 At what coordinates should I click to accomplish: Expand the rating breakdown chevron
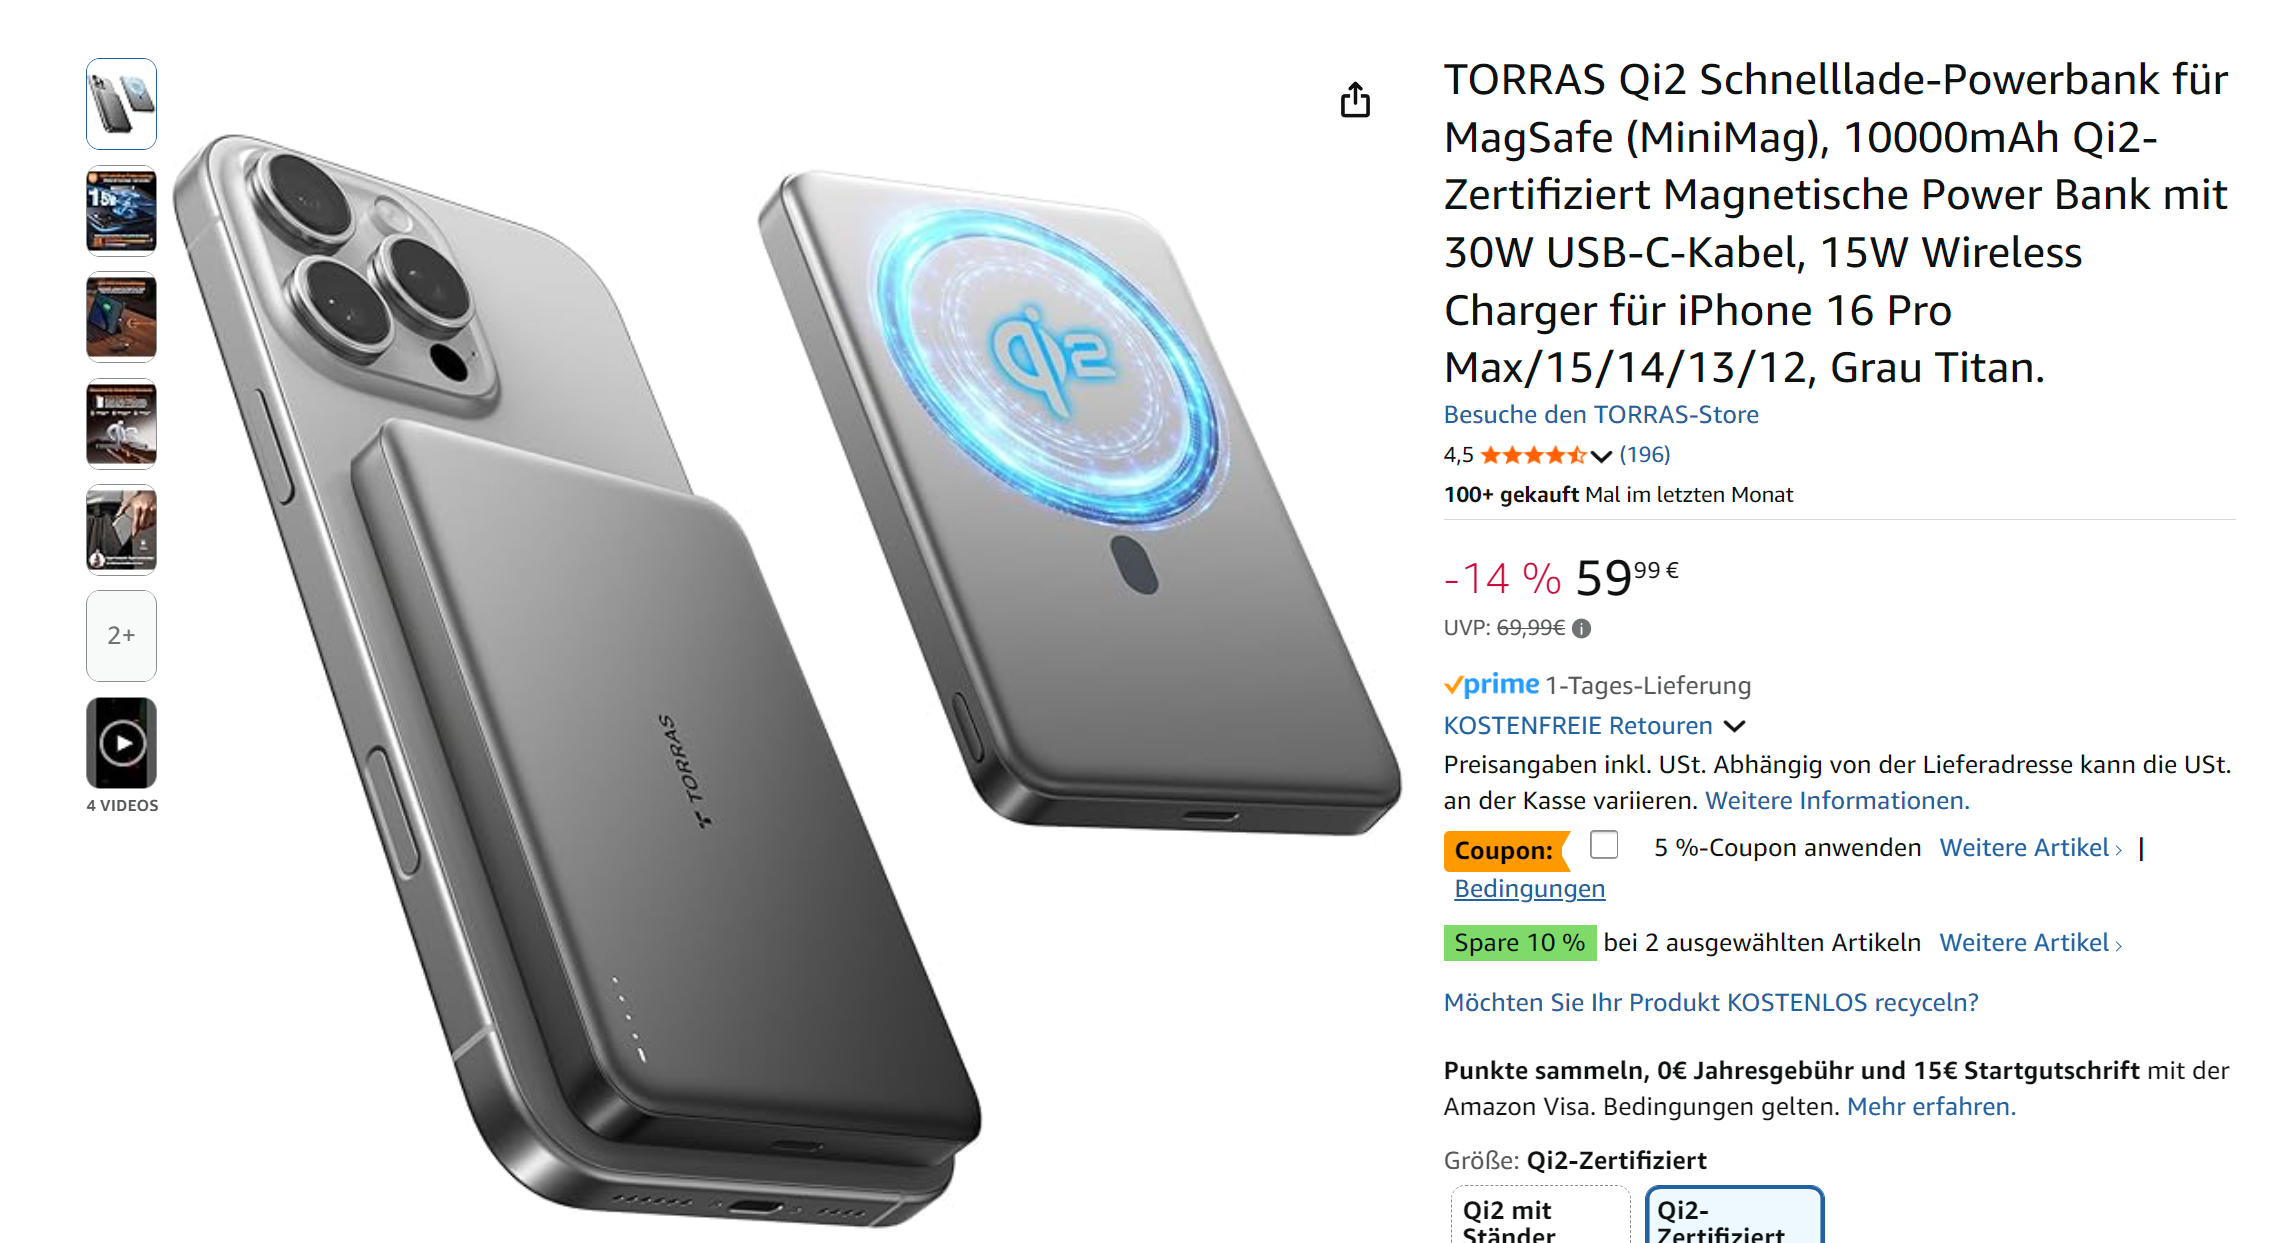1601,457
